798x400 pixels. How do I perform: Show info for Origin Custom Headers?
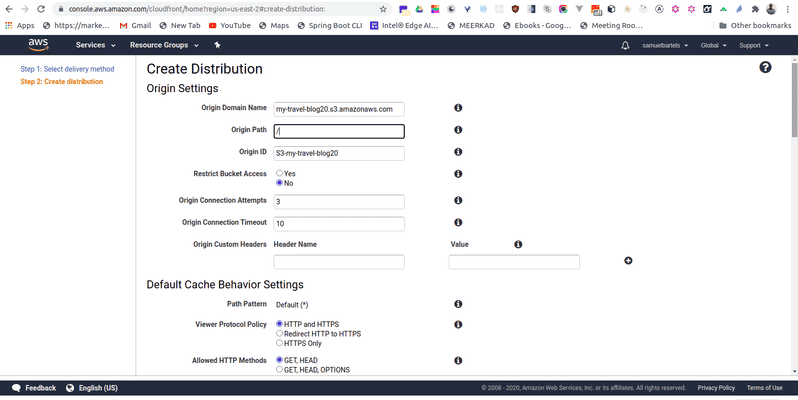(518, 244)
